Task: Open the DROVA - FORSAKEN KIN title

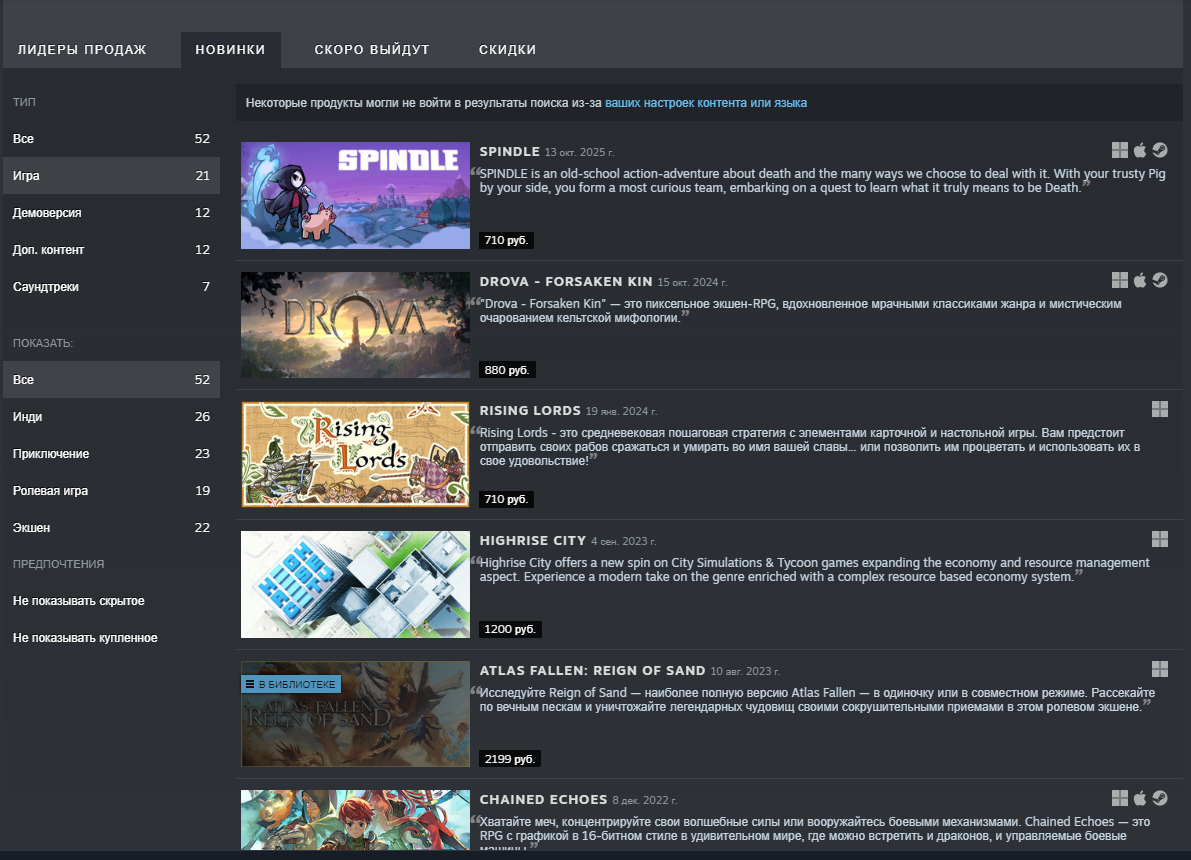Action: [x=565, y=282]
